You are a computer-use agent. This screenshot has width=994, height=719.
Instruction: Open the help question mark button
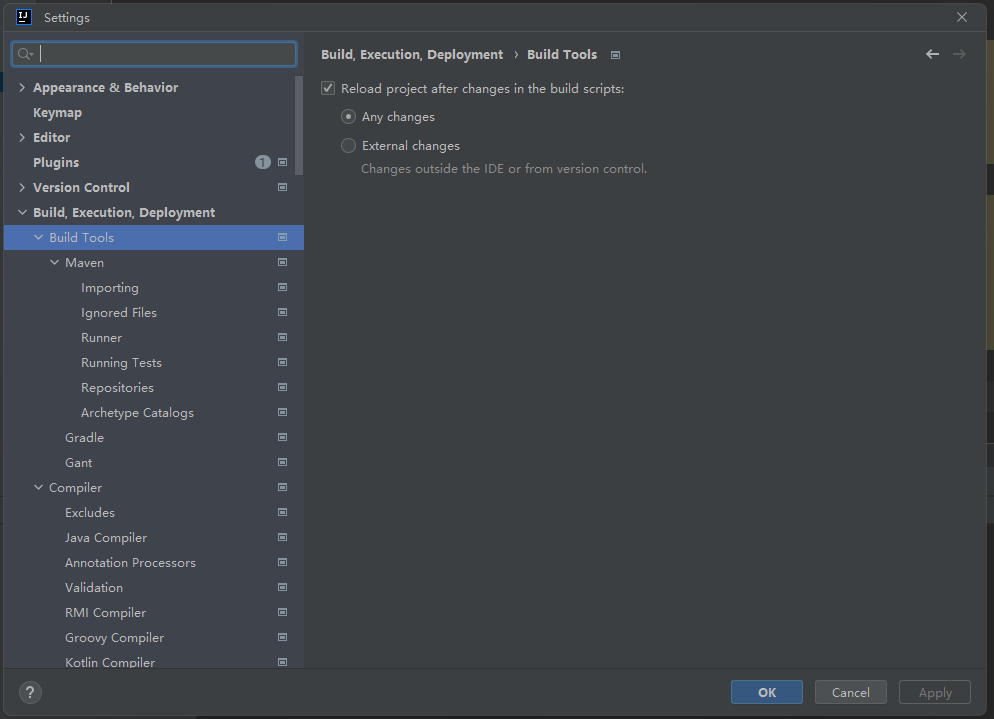click(30, 692)
